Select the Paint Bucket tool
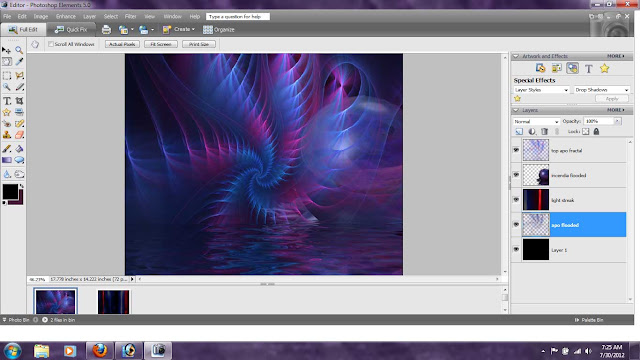 pos(19,149)
